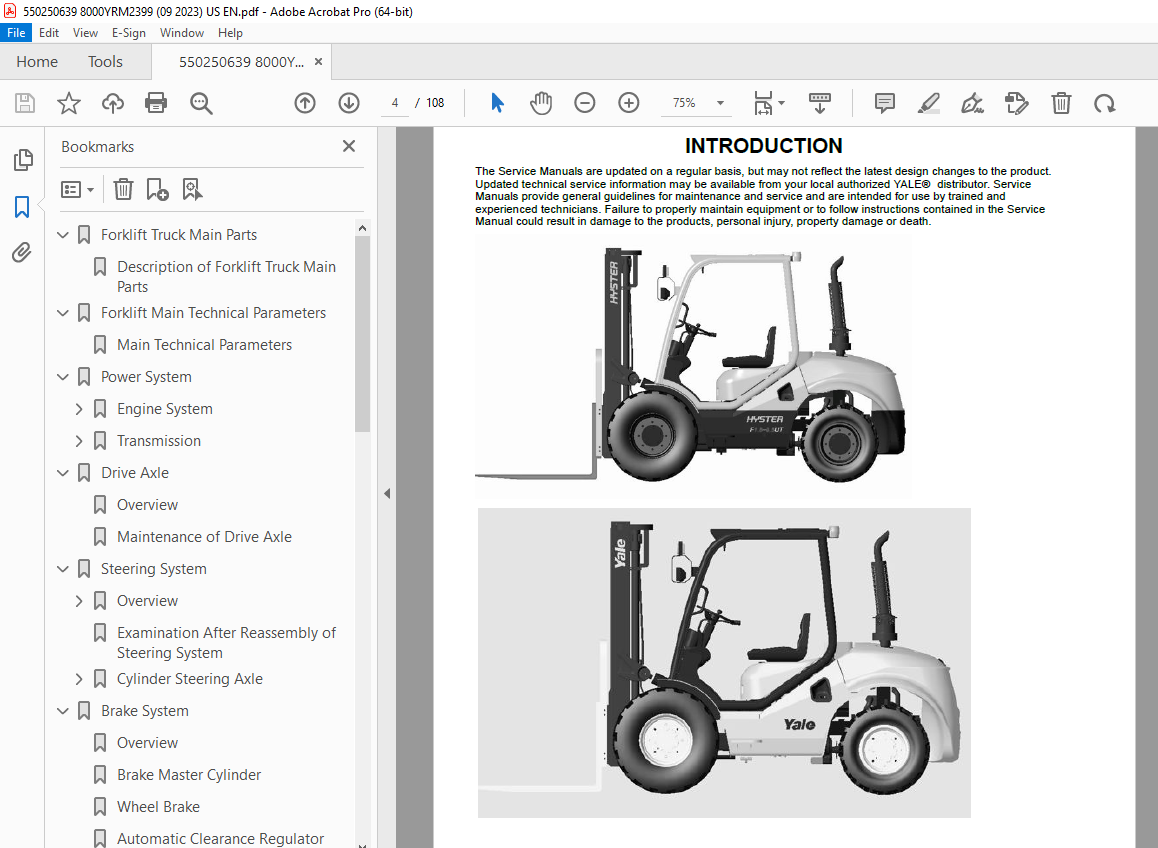
Task: Open the File menu
Action: pos(16,33)
